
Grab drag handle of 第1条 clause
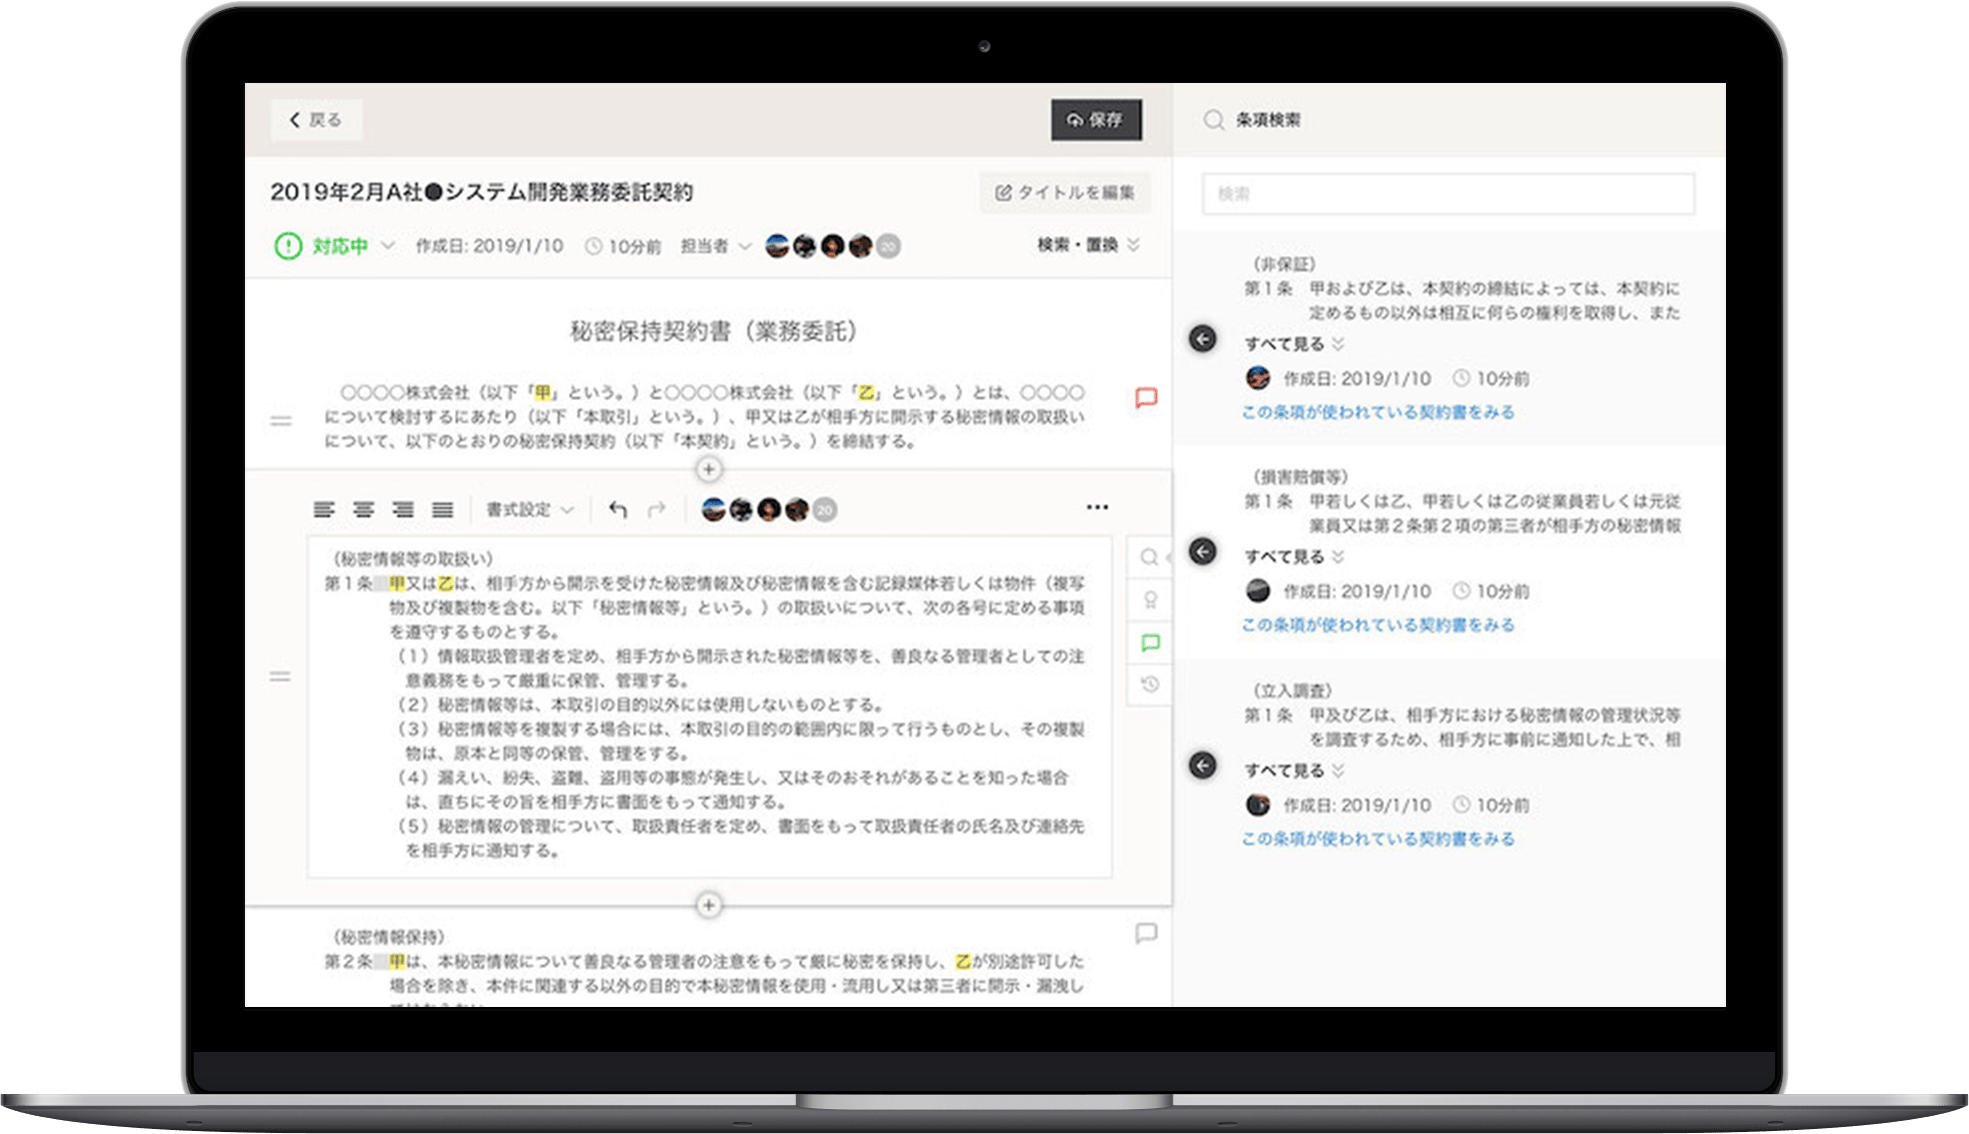click(x=281, y=677)
